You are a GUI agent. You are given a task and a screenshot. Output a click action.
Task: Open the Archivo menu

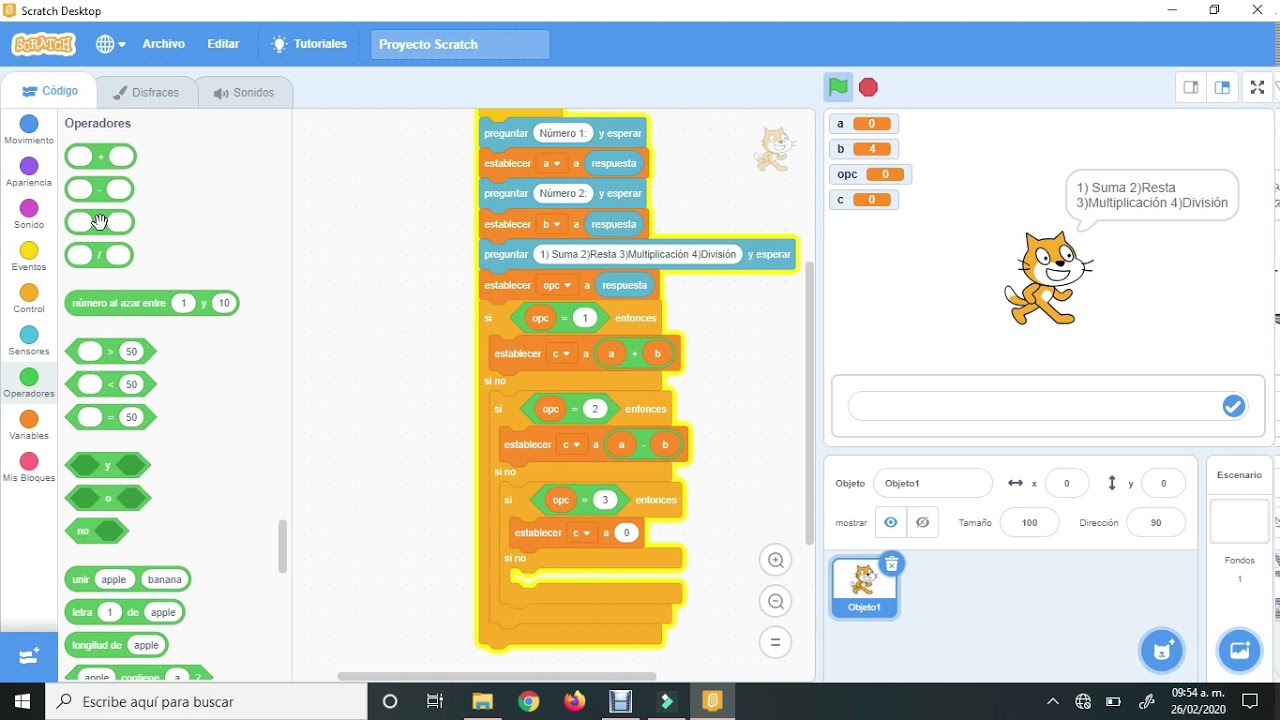click(x=163, y=44)
